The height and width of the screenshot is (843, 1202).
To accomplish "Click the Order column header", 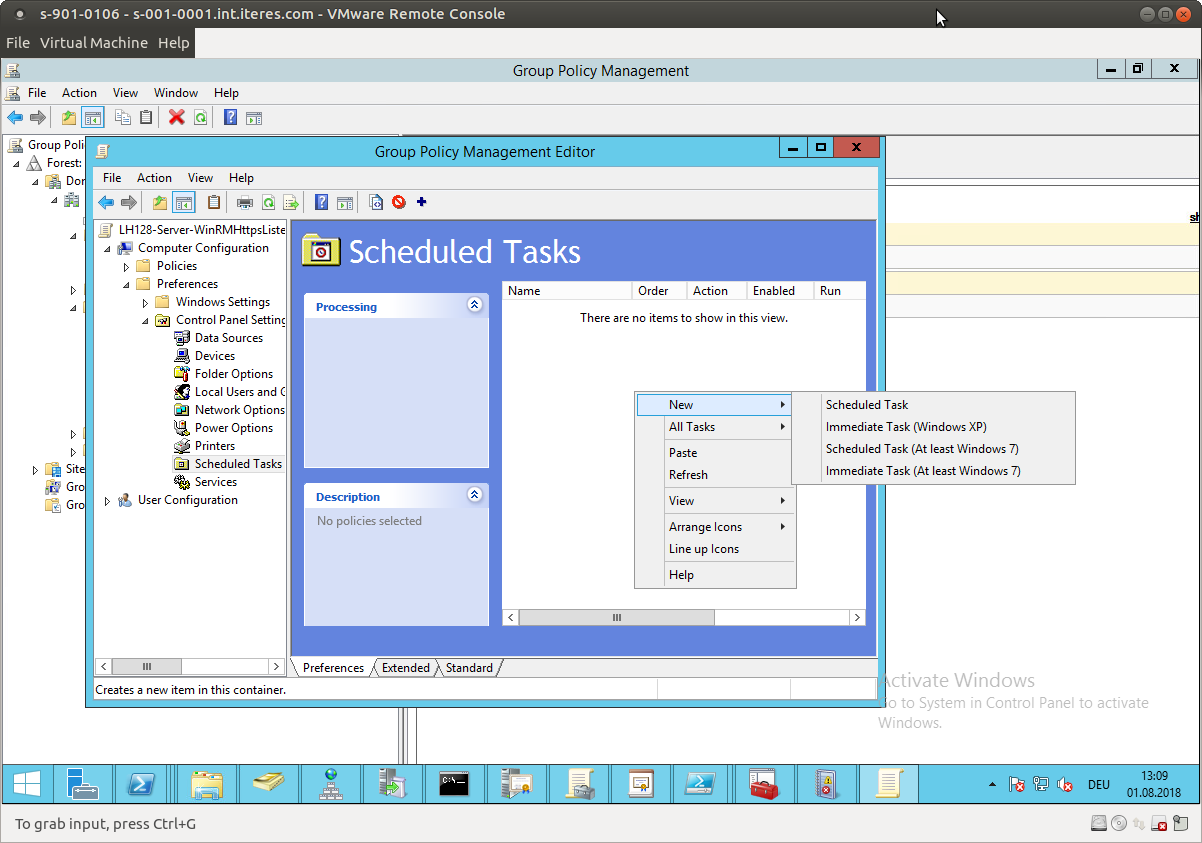I will pyautogui.click(x=660, y=291).
